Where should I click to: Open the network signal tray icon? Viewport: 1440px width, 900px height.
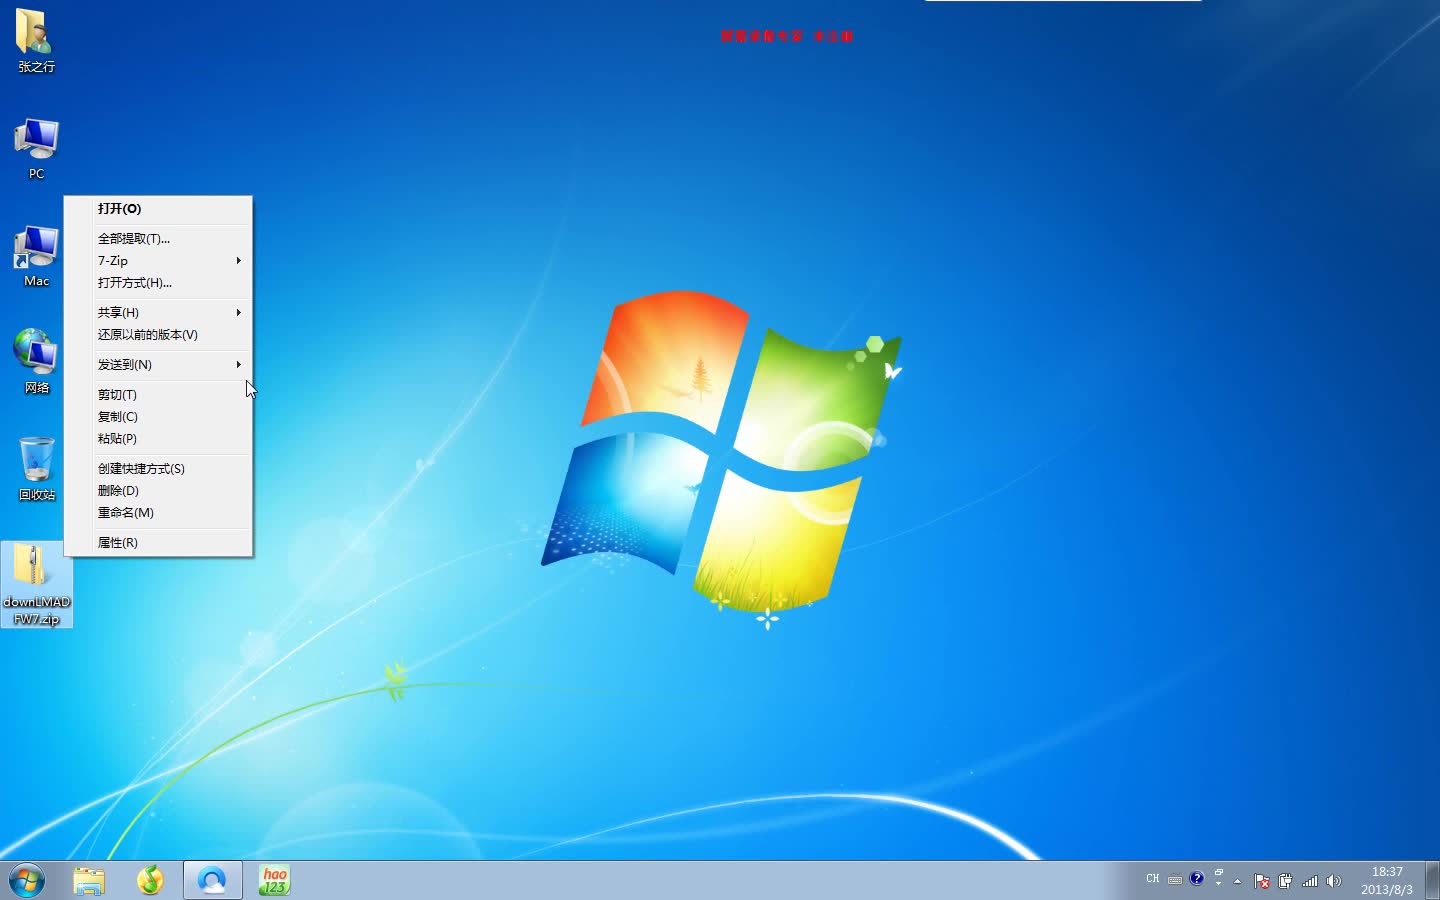pos(1309,881)
